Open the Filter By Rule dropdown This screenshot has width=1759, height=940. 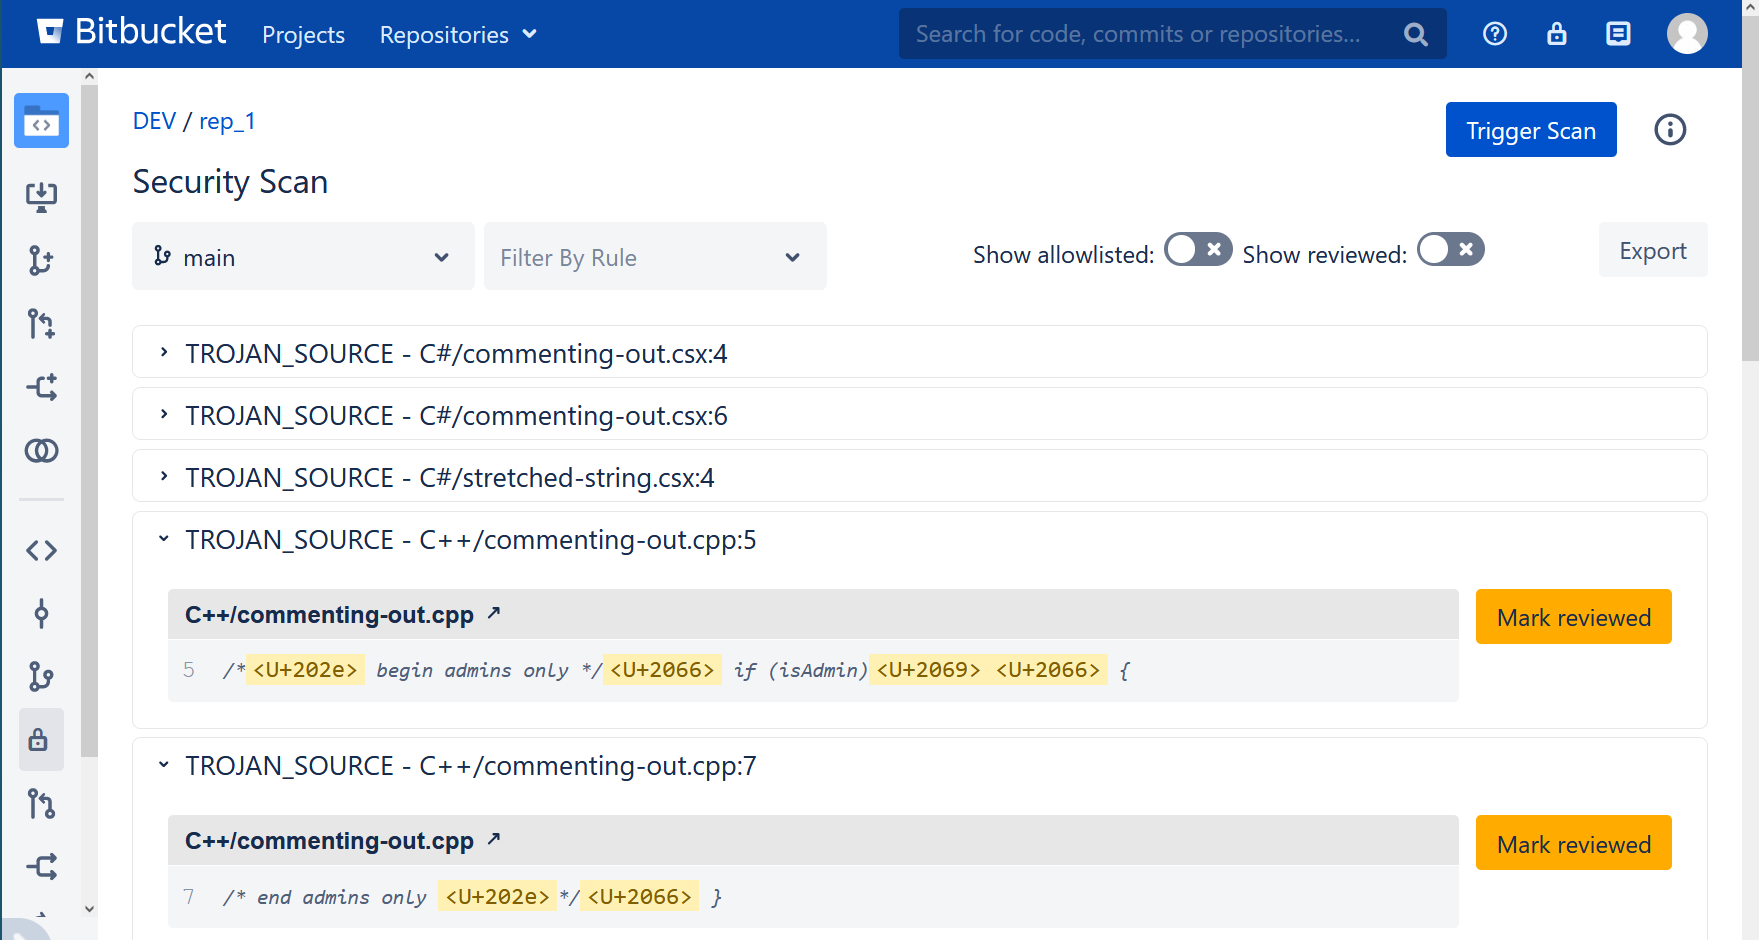[x=655, y=257]
